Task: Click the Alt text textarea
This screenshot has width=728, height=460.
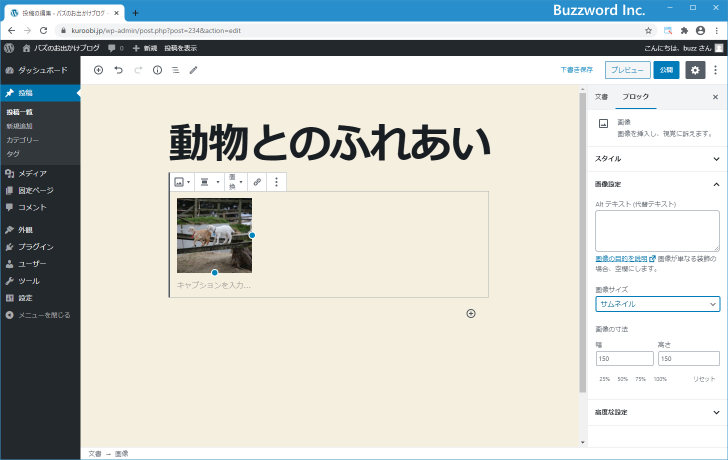Action: [657, 231]
